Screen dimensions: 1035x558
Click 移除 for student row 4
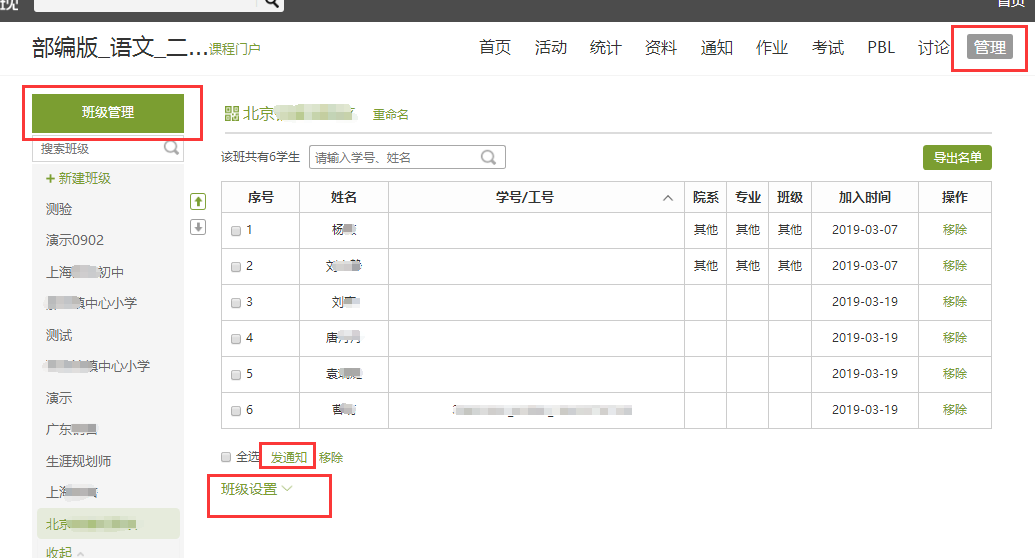click(x=954, y=337)
